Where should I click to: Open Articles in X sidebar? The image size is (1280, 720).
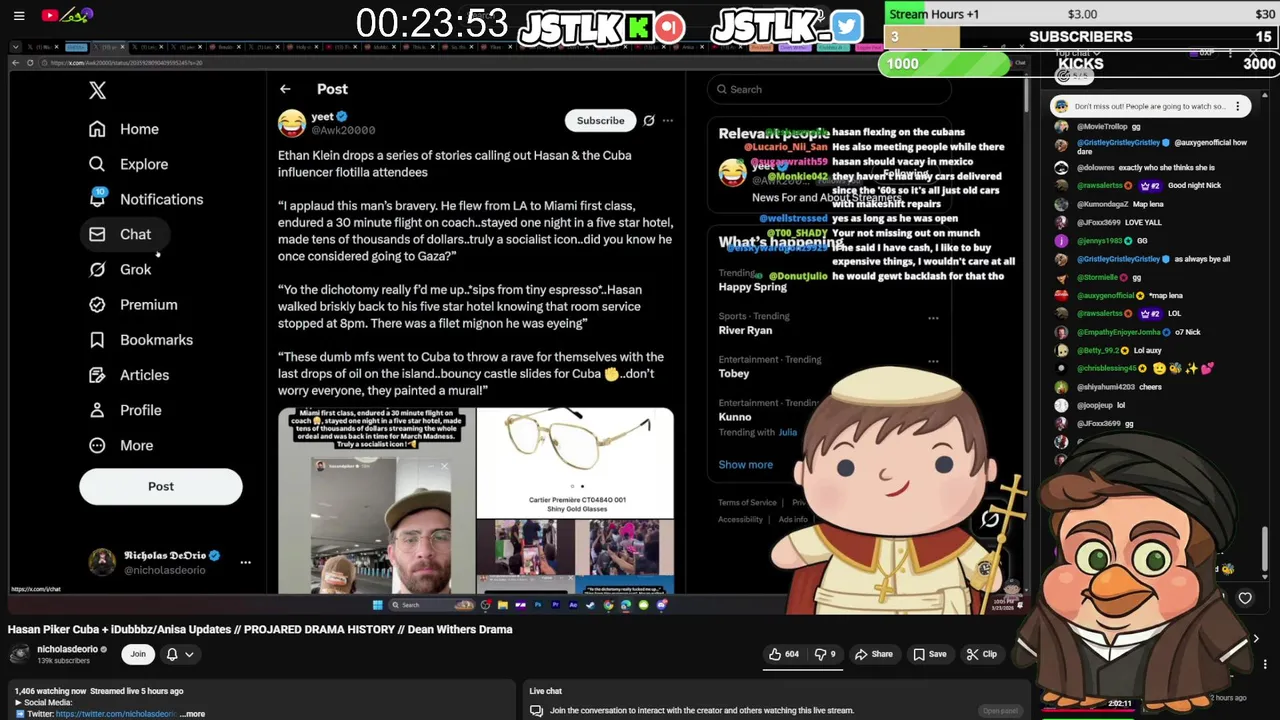pos(129,375)
